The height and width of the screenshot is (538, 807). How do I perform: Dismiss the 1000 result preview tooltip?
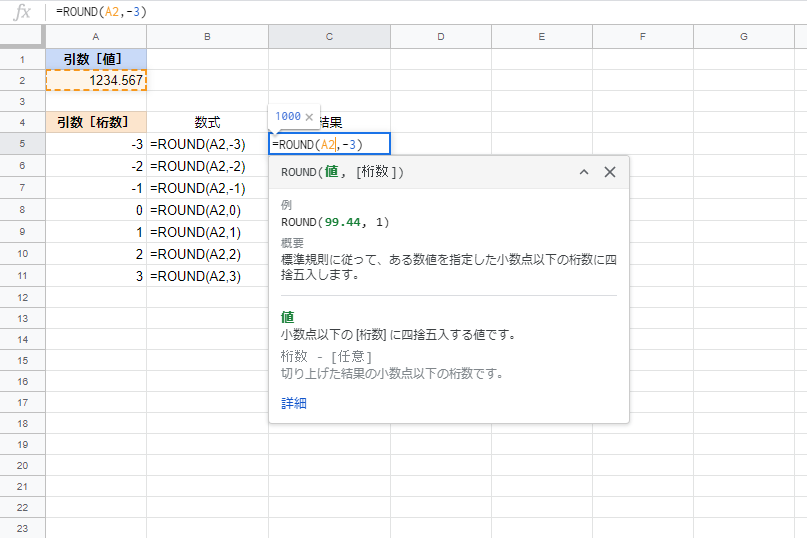[309, 117]
